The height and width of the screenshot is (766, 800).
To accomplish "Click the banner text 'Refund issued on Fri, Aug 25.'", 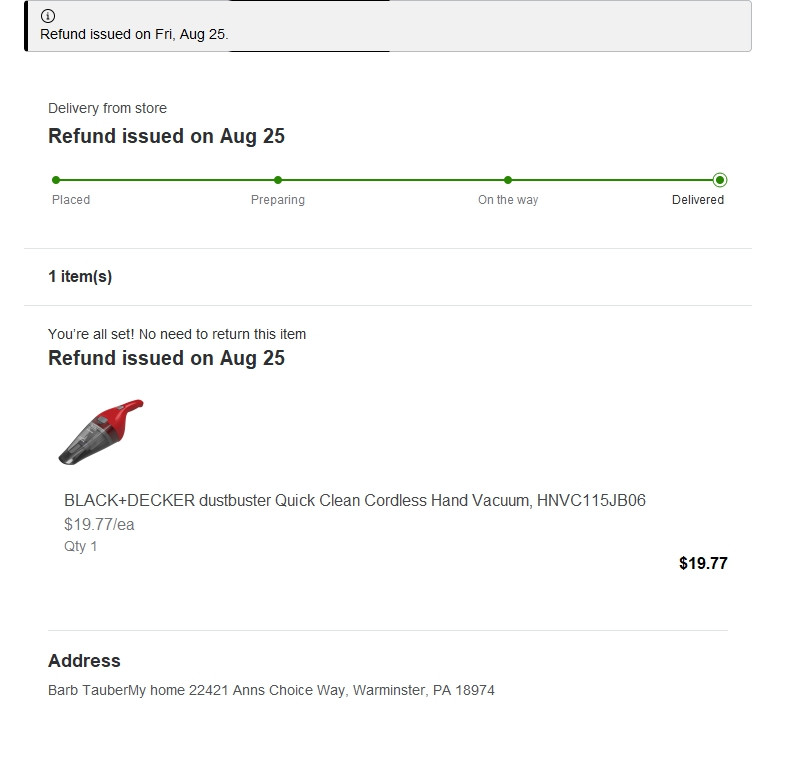I will [x=134, y=34].
